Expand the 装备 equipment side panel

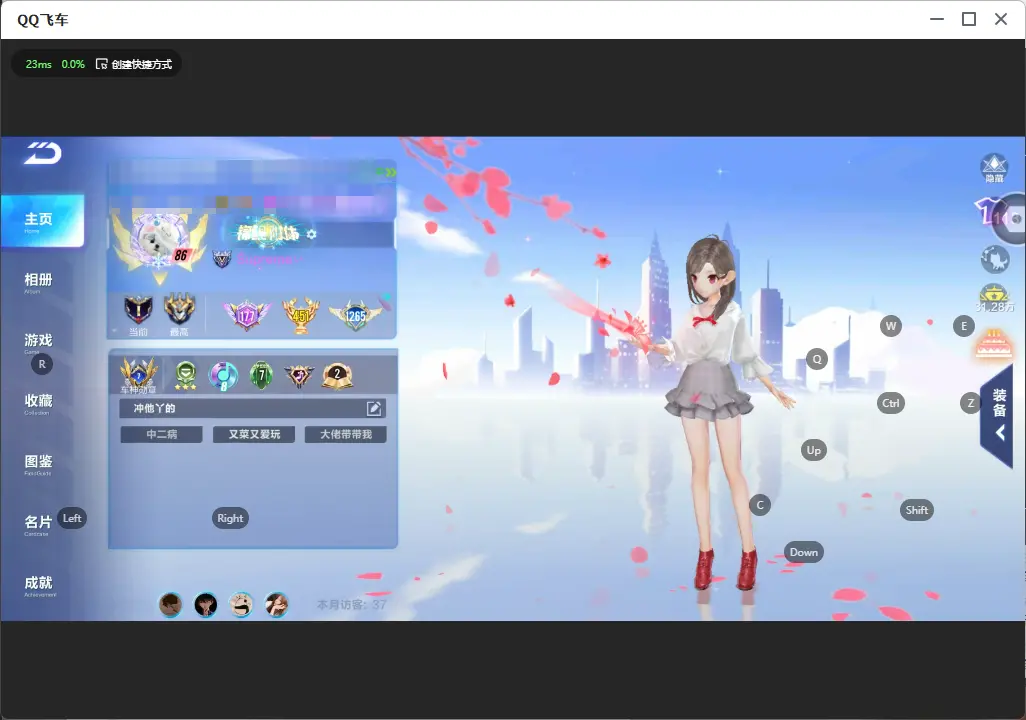click(x=998, y=414)
